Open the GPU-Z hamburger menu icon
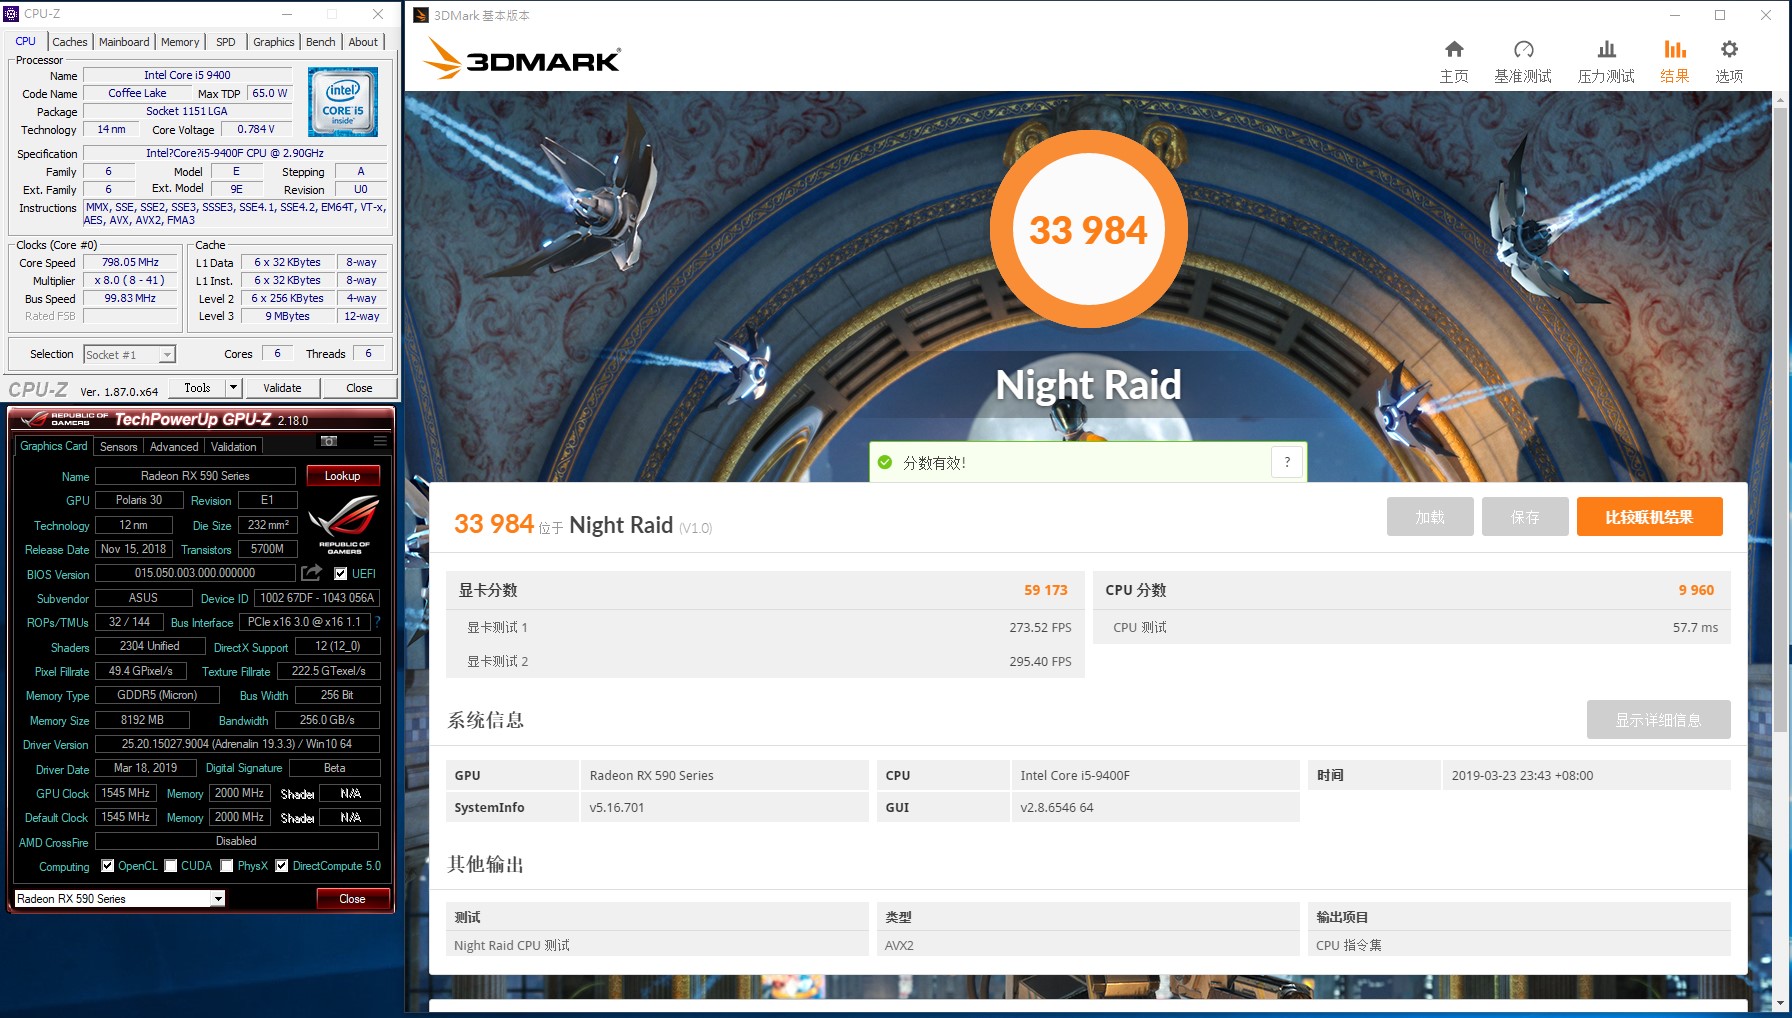 tap(380, 441)
